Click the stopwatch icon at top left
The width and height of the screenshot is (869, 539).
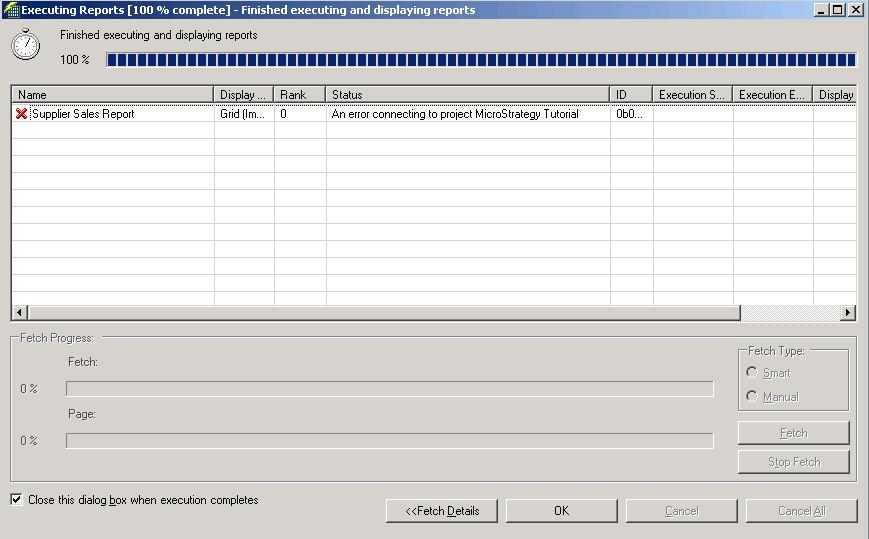pyautogui.click(x=26, y=45)
